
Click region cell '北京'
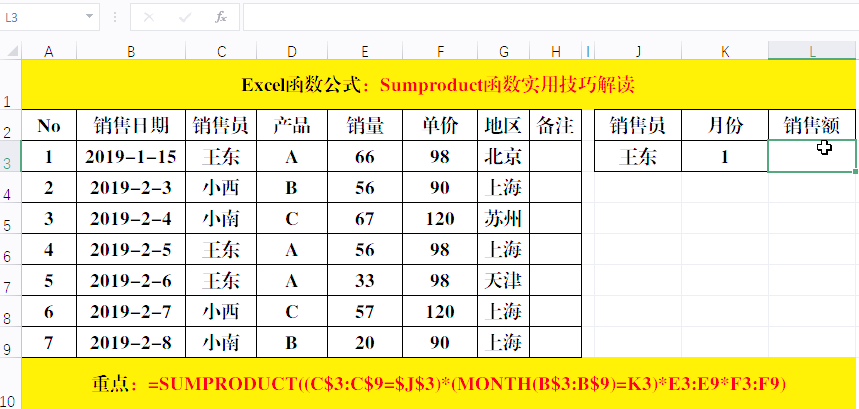(x=503, y=157)
